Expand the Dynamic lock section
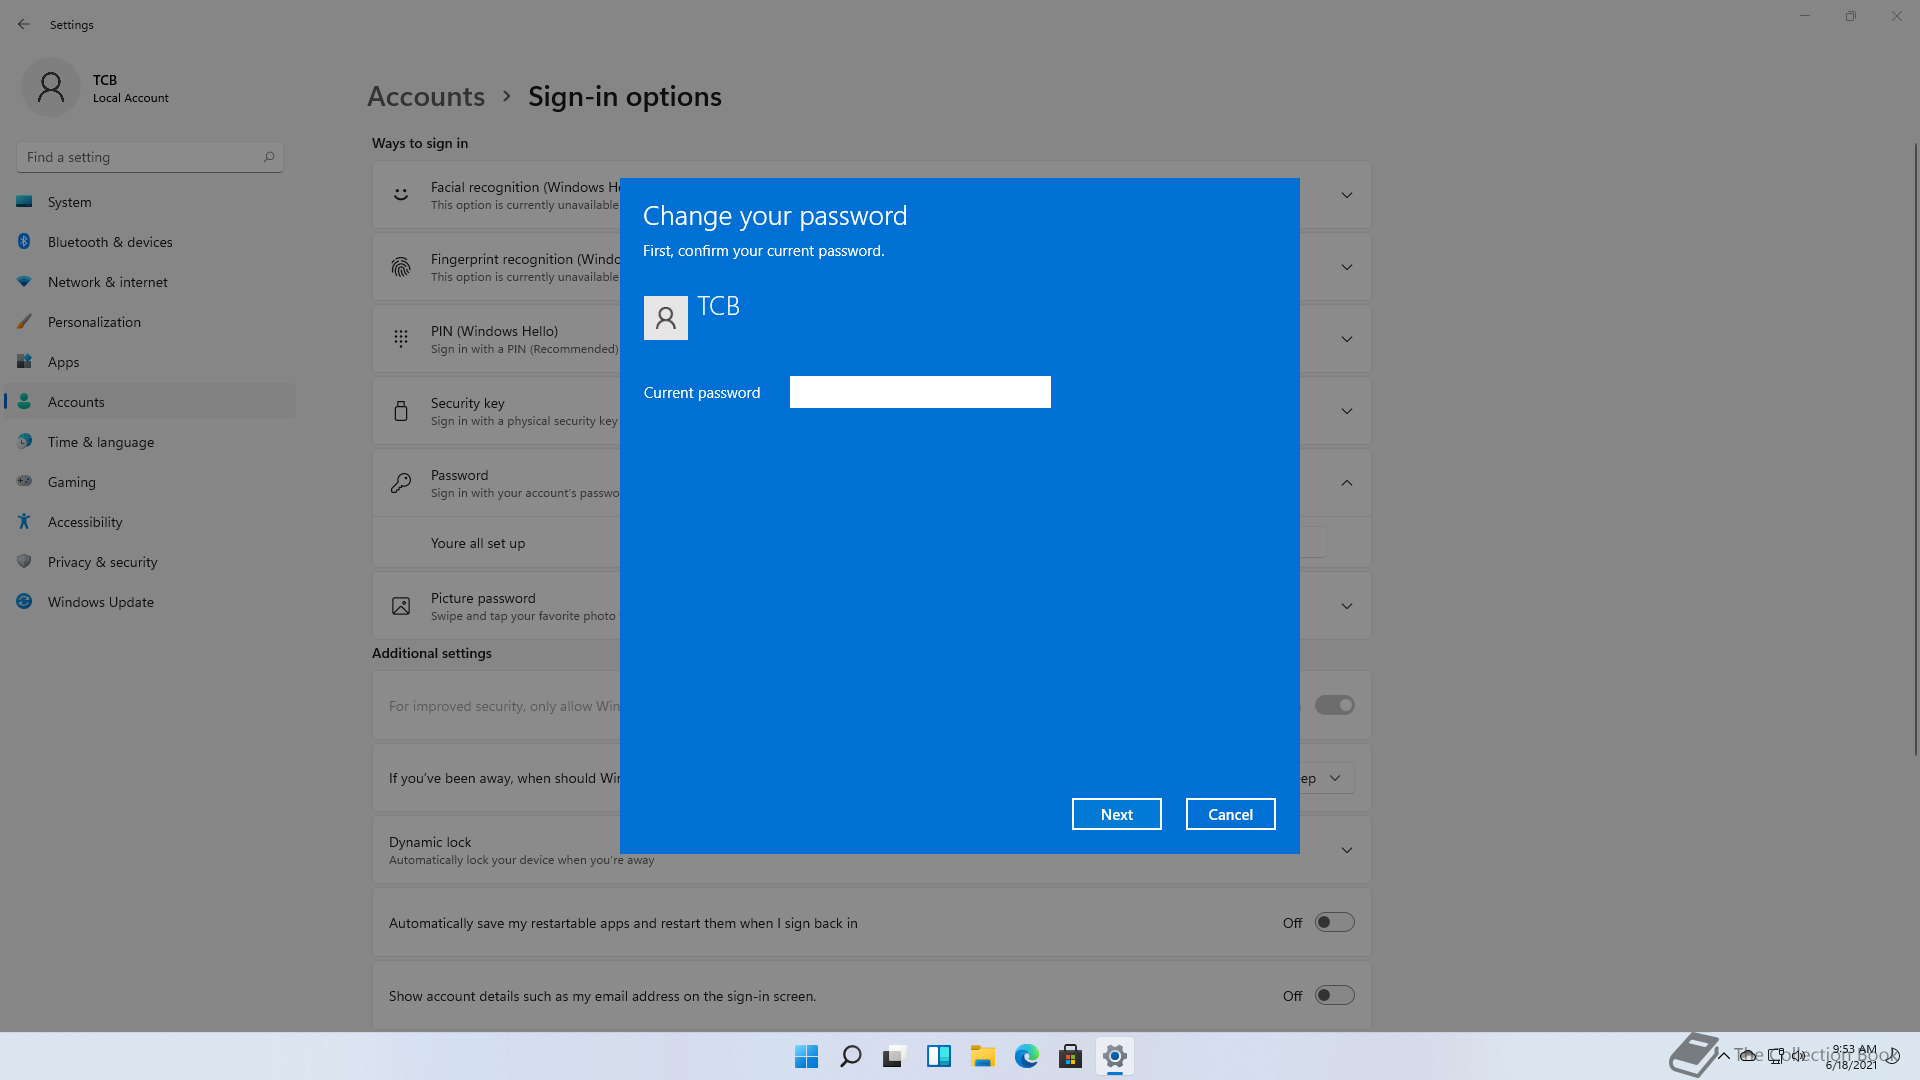 click(1346, 850)
